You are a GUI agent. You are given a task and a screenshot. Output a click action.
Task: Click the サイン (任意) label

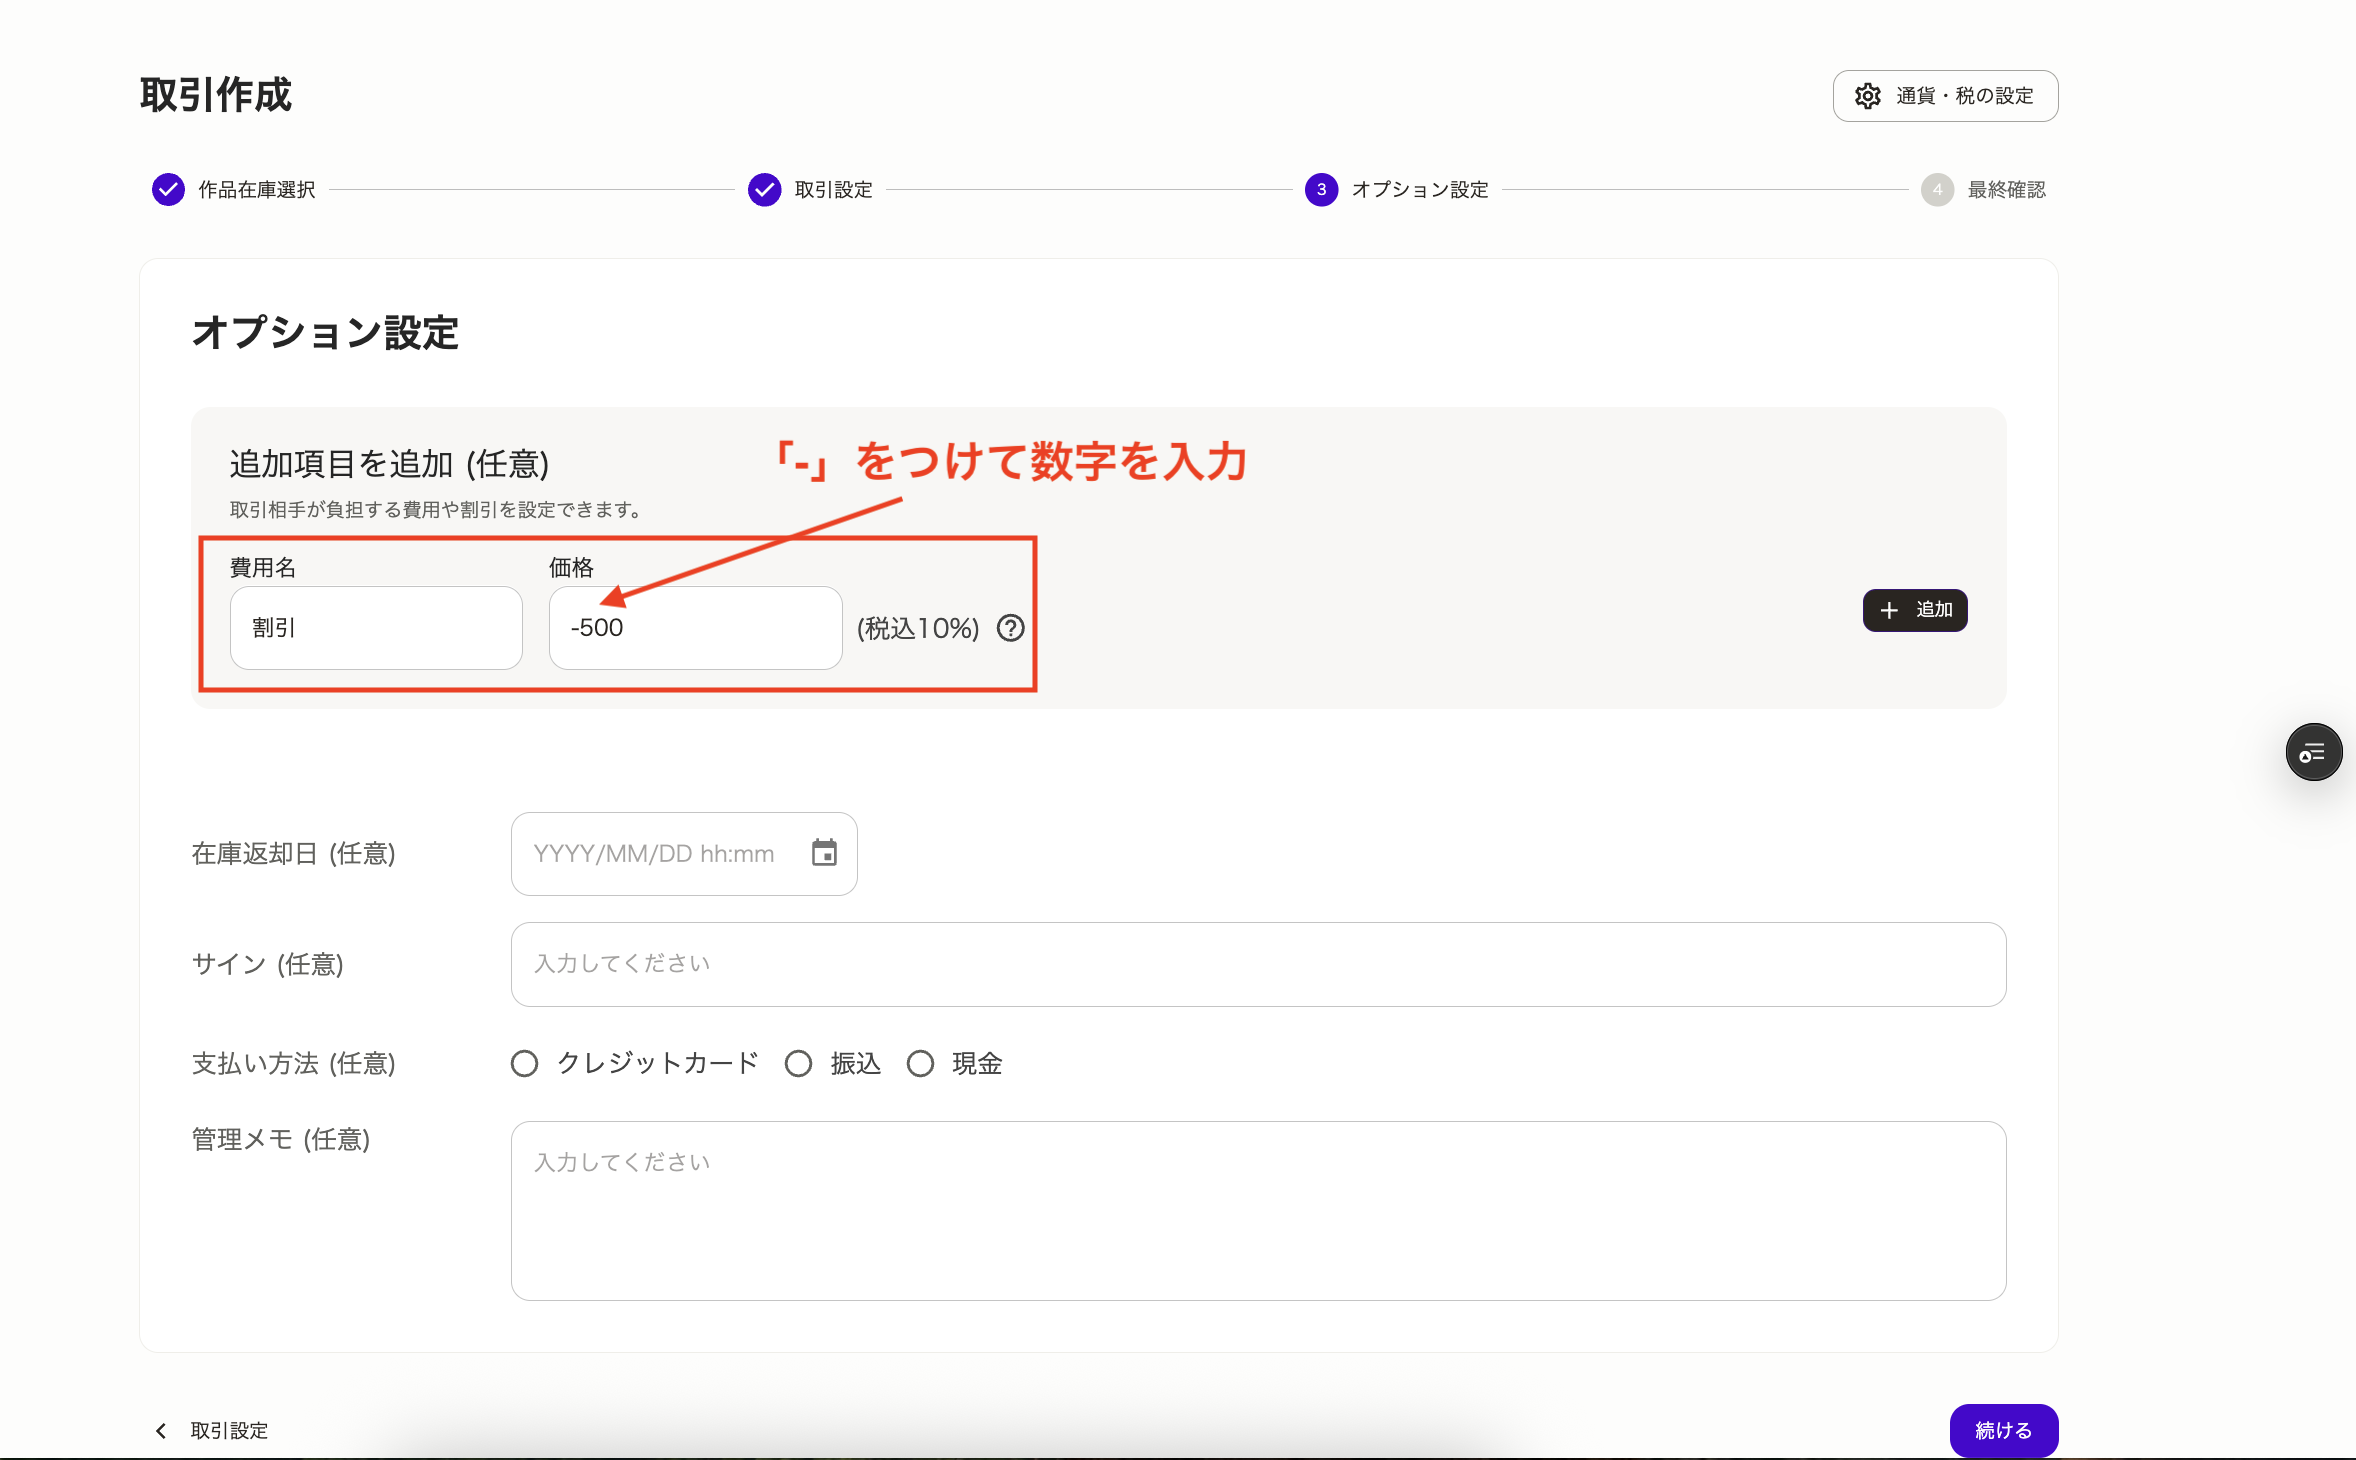[268, 964]
